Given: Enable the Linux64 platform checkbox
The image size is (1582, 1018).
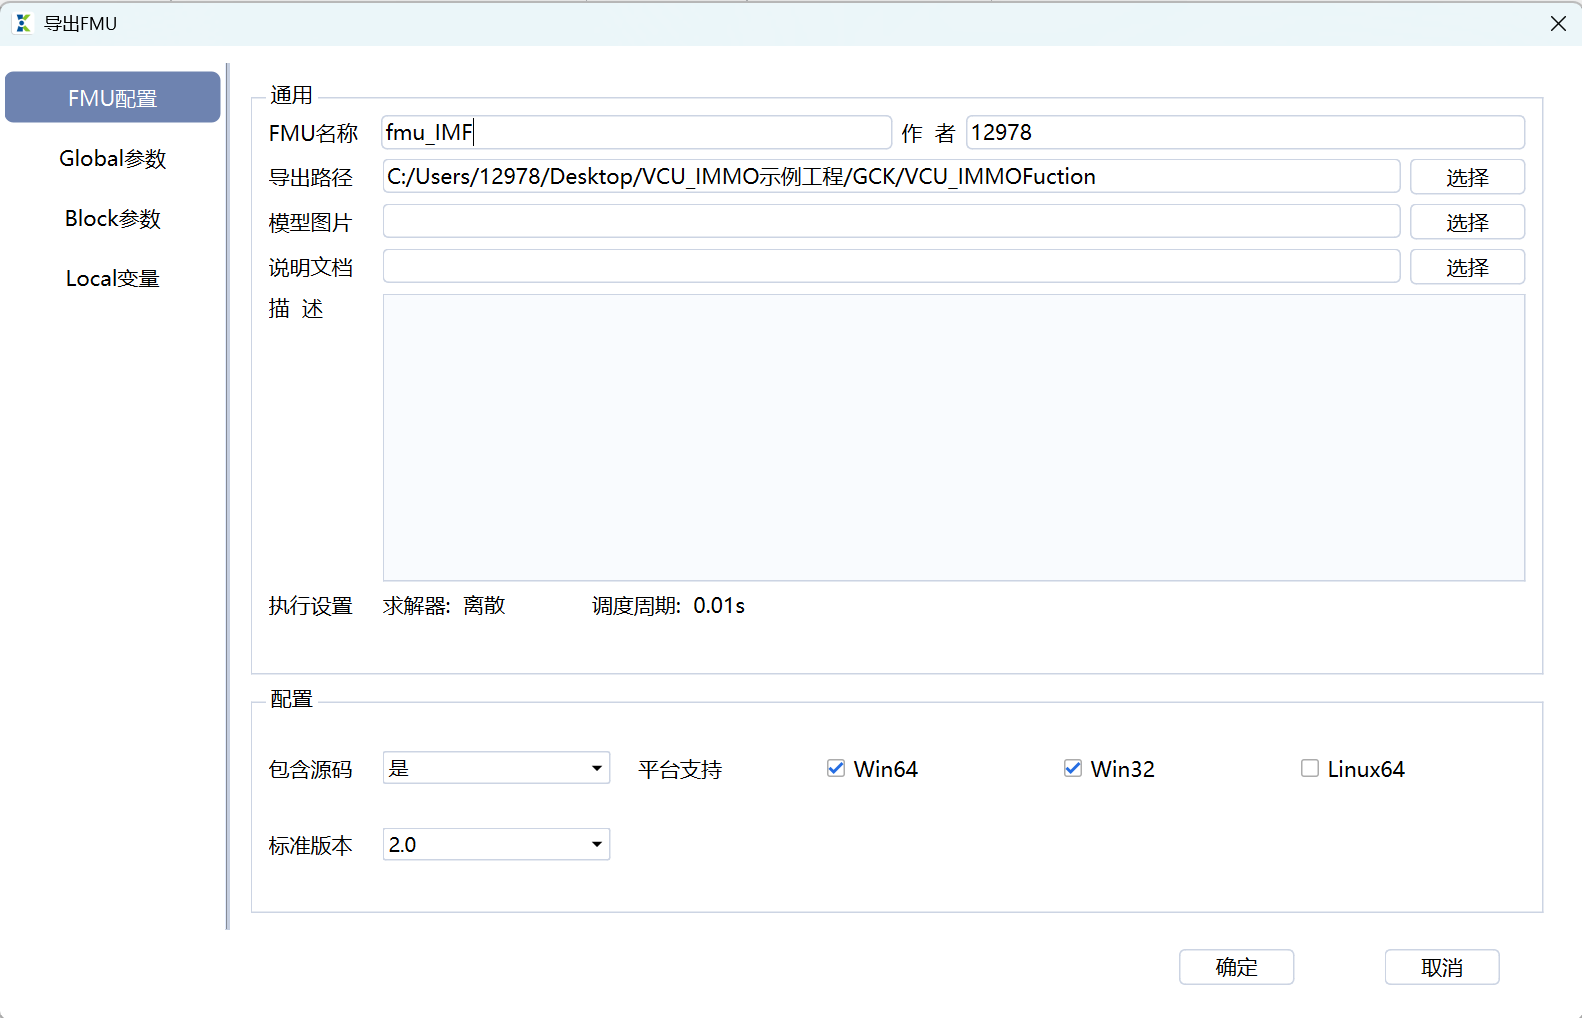Looking at the screenshot, I should [1310, 768].
